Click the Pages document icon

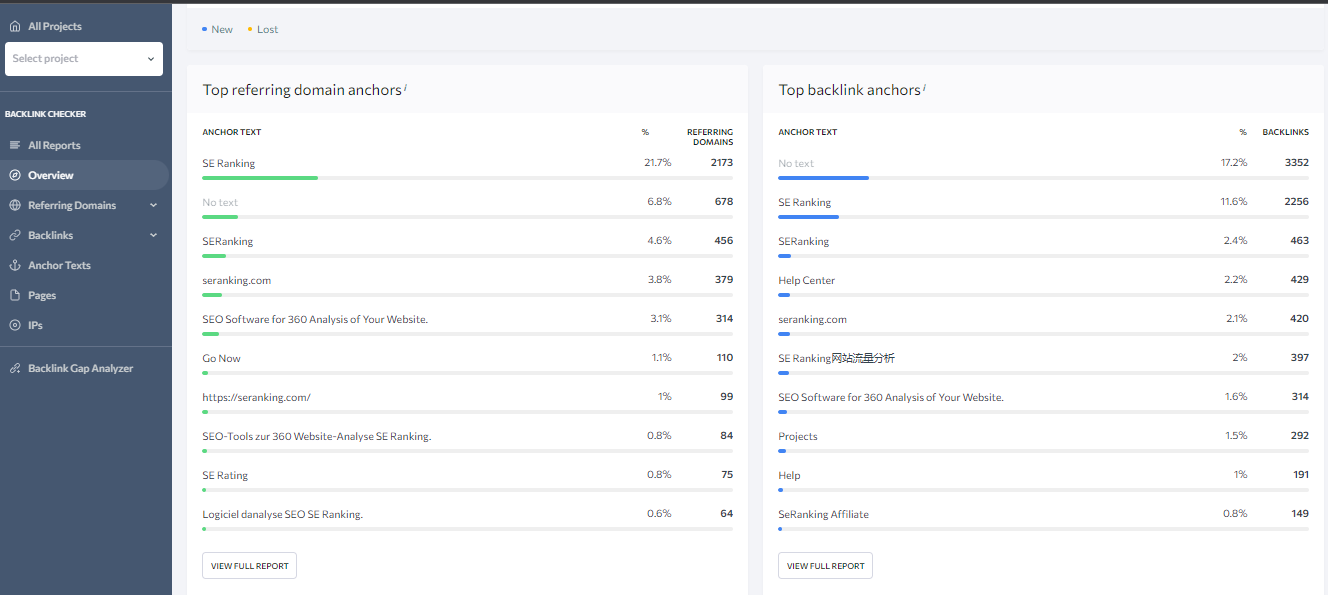[x=15, y=295]
